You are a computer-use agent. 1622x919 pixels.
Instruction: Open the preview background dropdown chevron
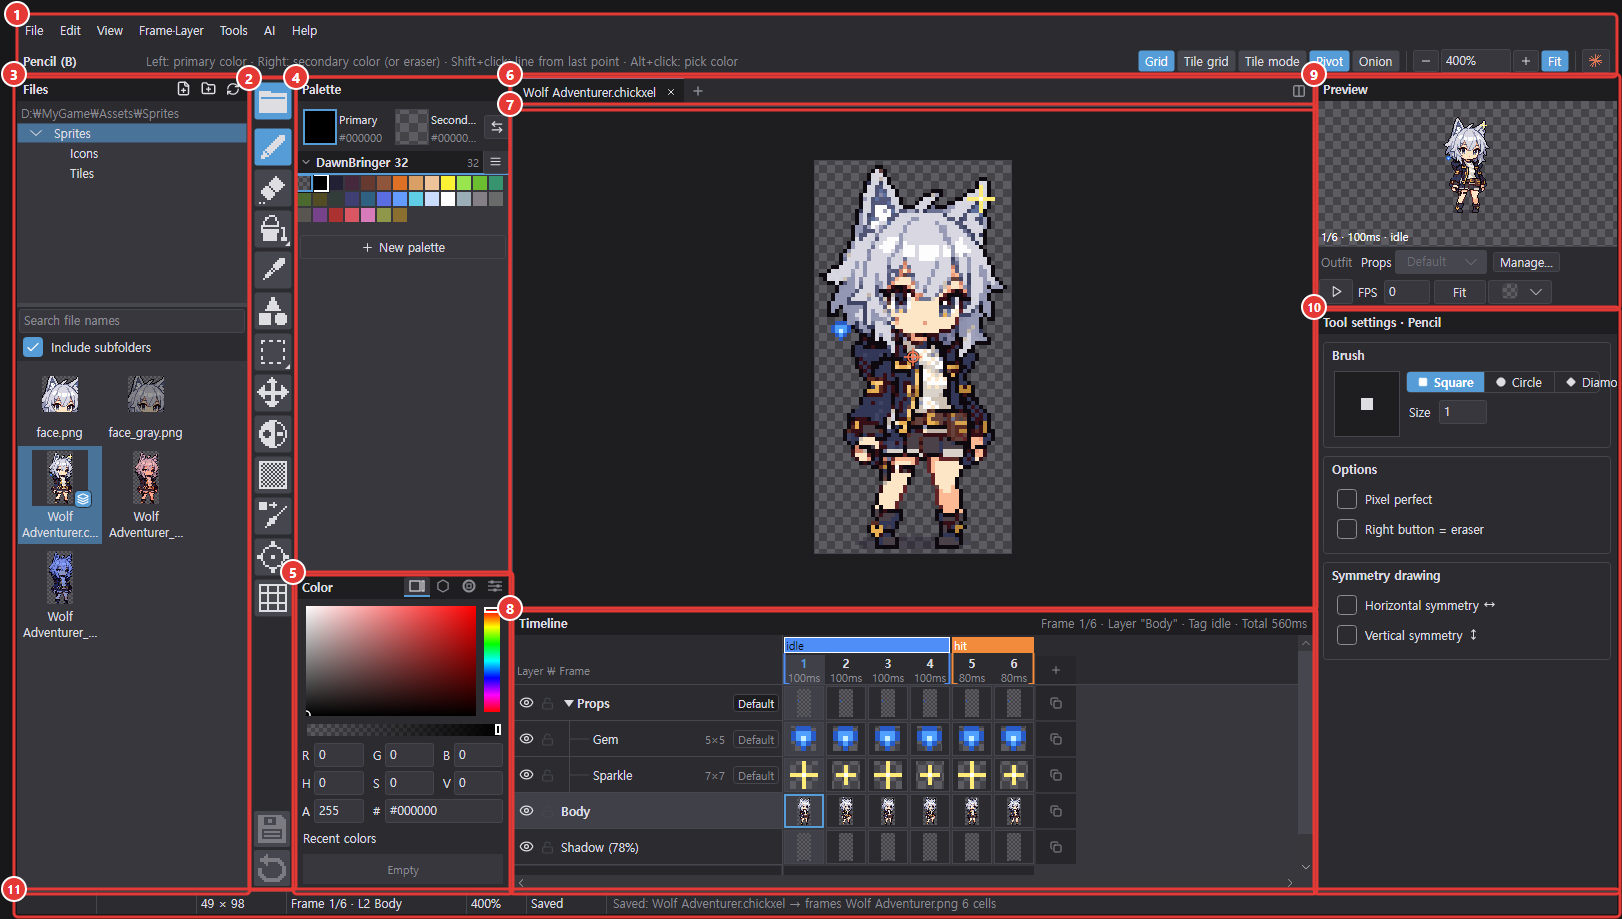point(1535,292)
